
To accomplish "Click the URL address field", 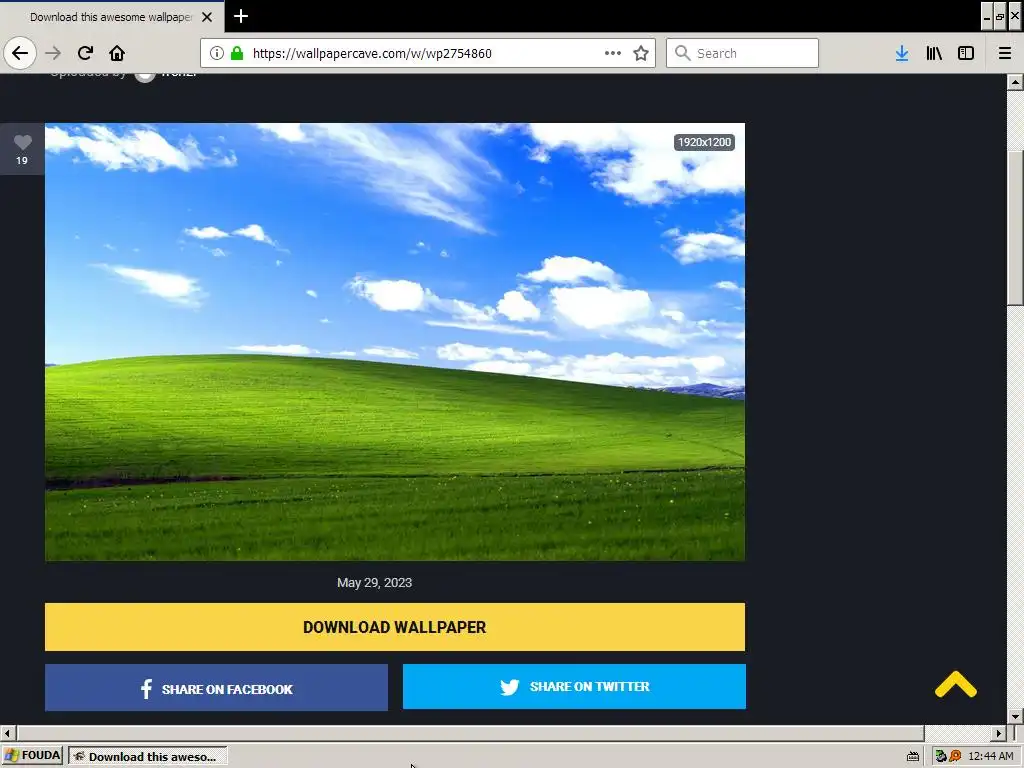I will pyautogui.click(x=428, y=53).
